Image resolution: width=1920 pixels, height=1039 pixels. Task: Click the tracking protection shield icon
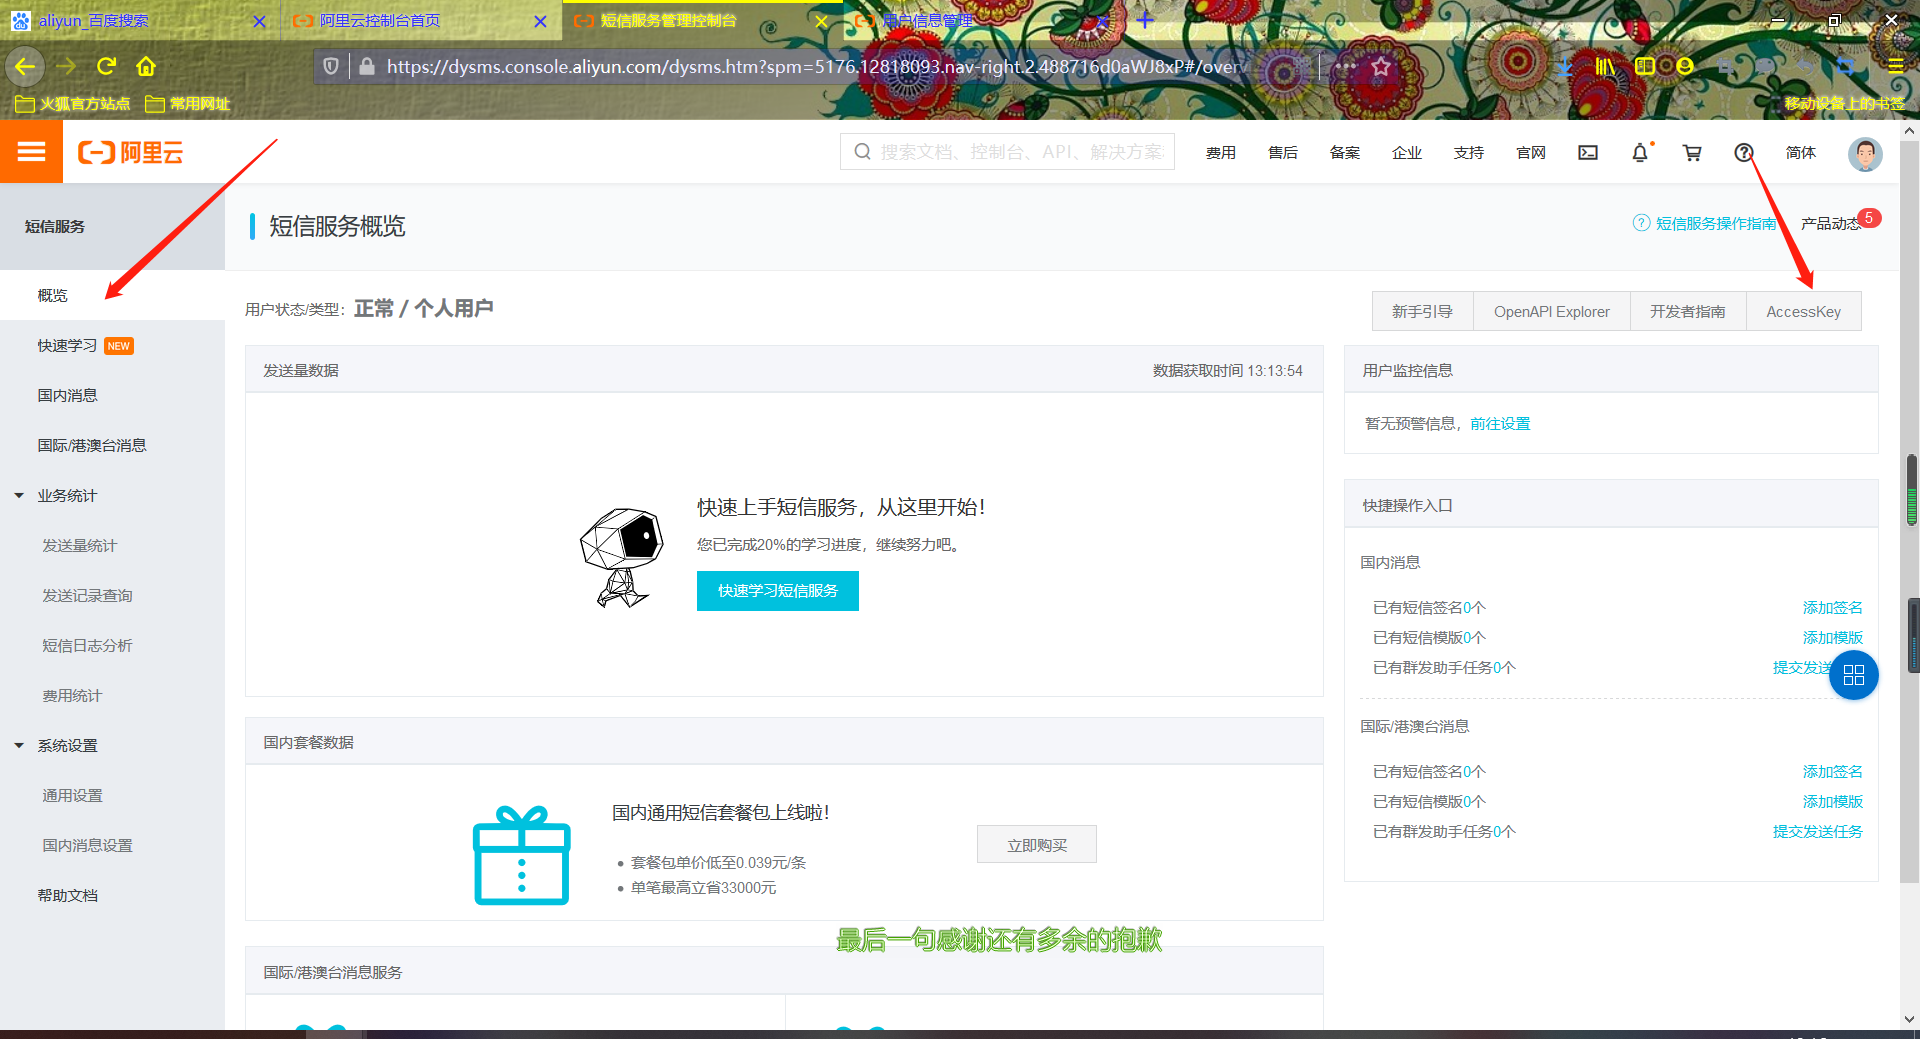tap(331, 66)
